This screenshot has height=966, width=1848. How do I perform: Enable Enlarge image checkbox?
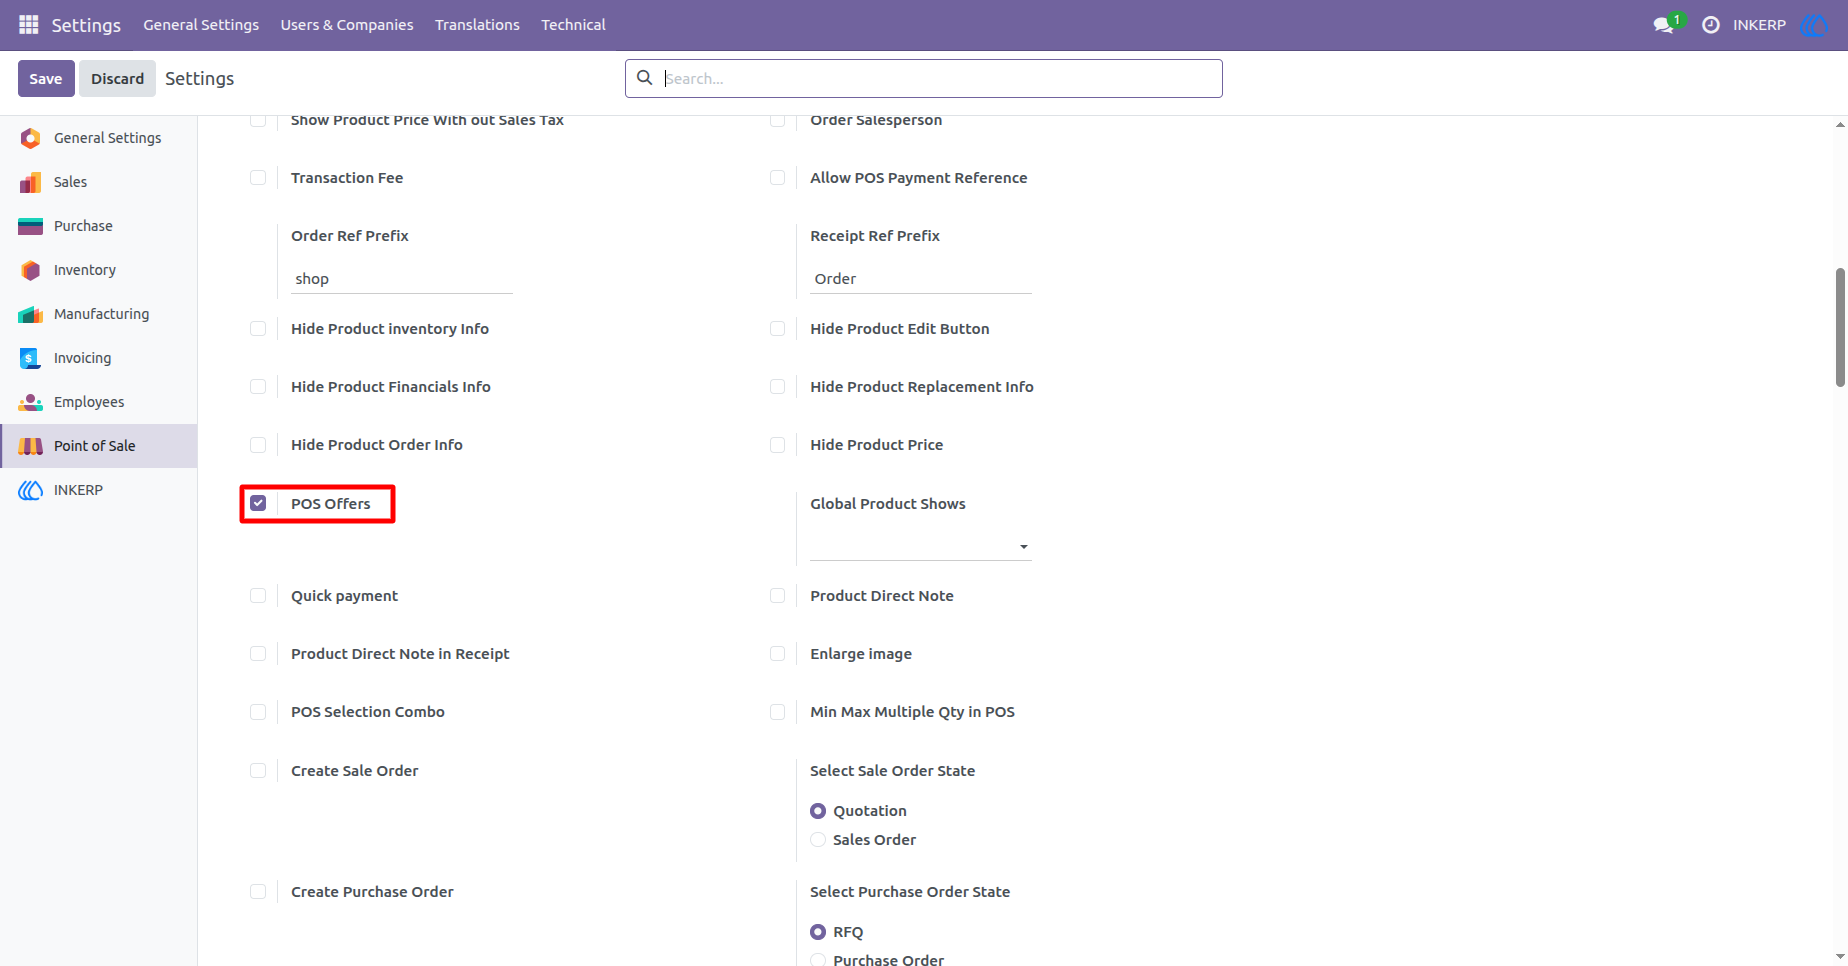click(777, 654)
